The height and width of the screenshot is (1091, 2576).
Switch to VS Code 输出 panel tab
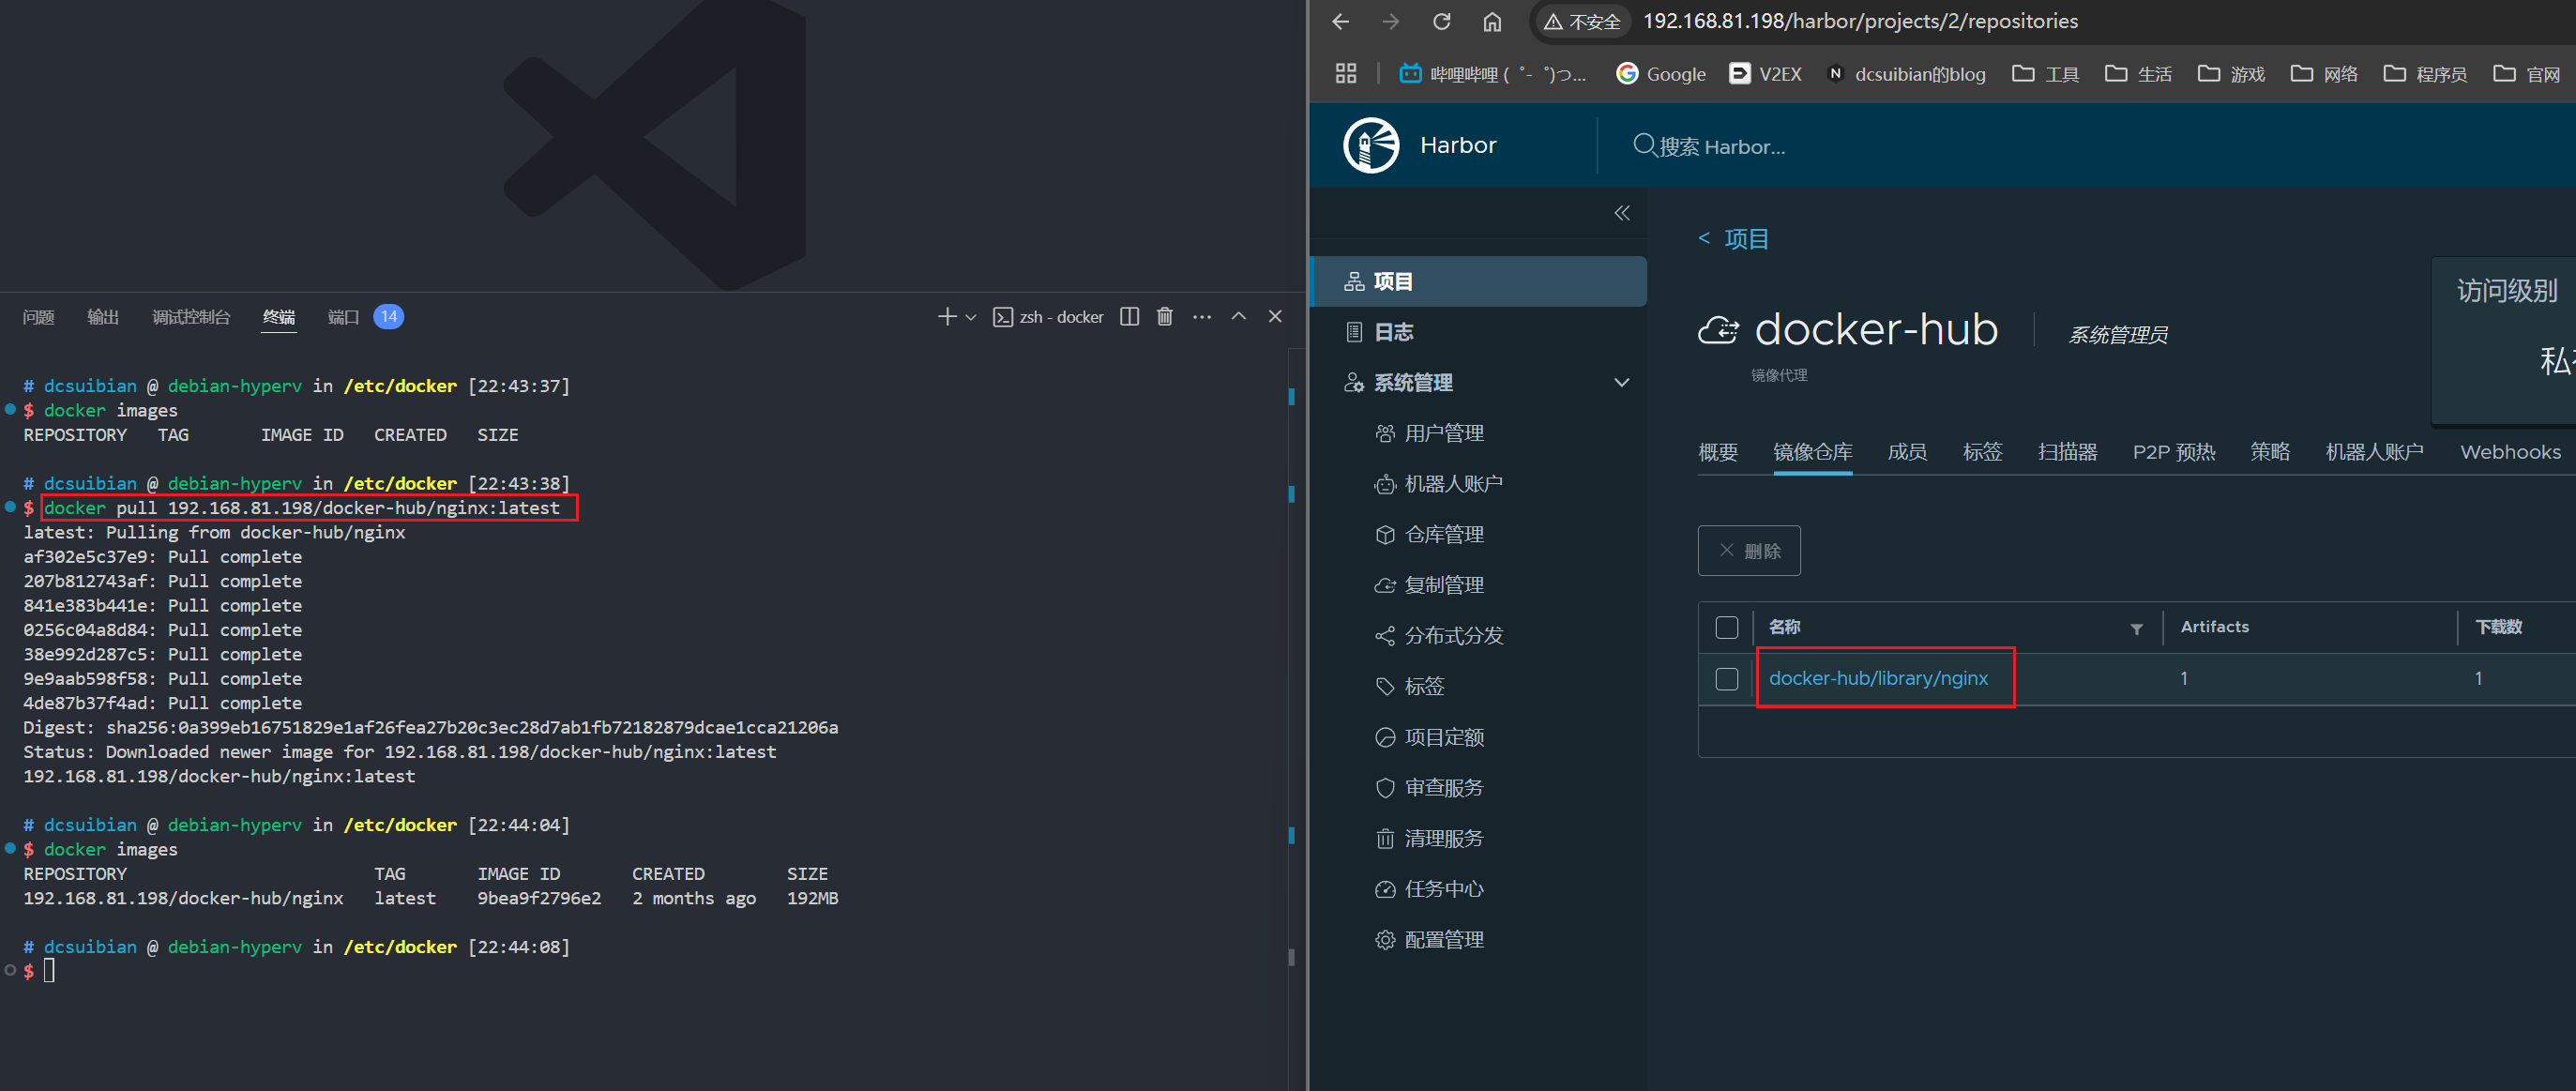tap(103, 317)
